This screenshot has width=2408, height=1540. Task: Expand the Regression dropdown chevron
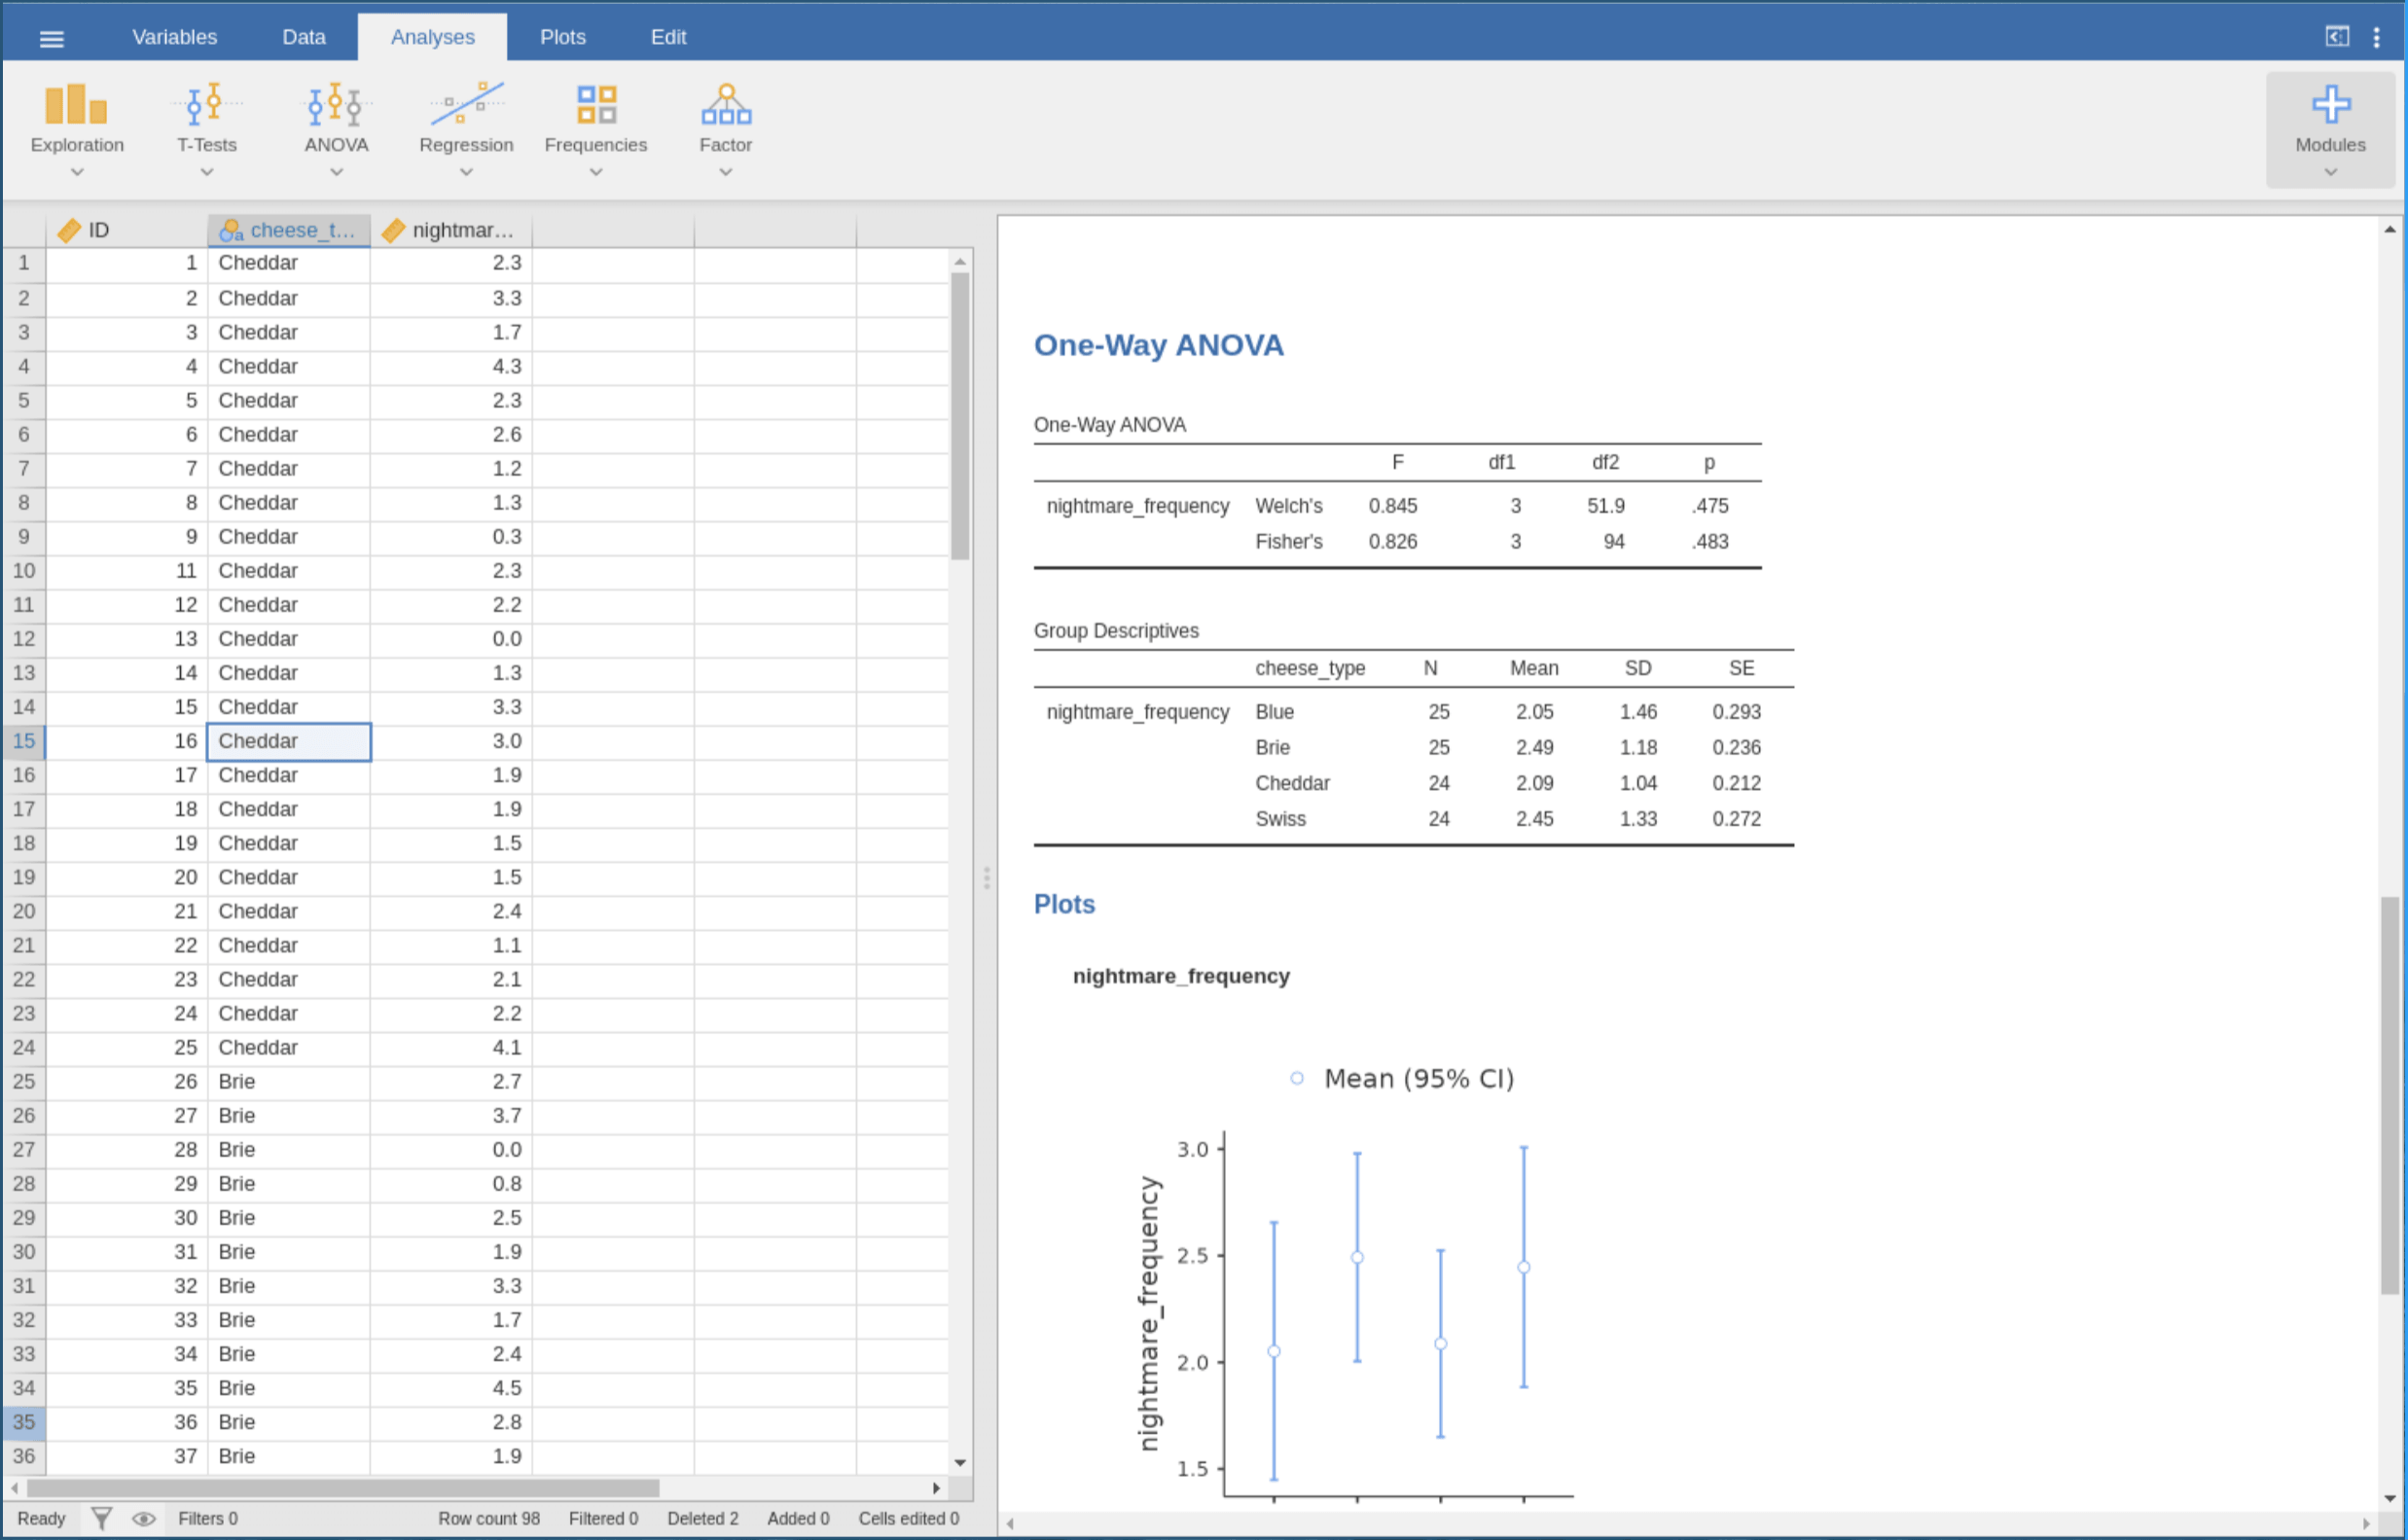[x=466, y=172]
